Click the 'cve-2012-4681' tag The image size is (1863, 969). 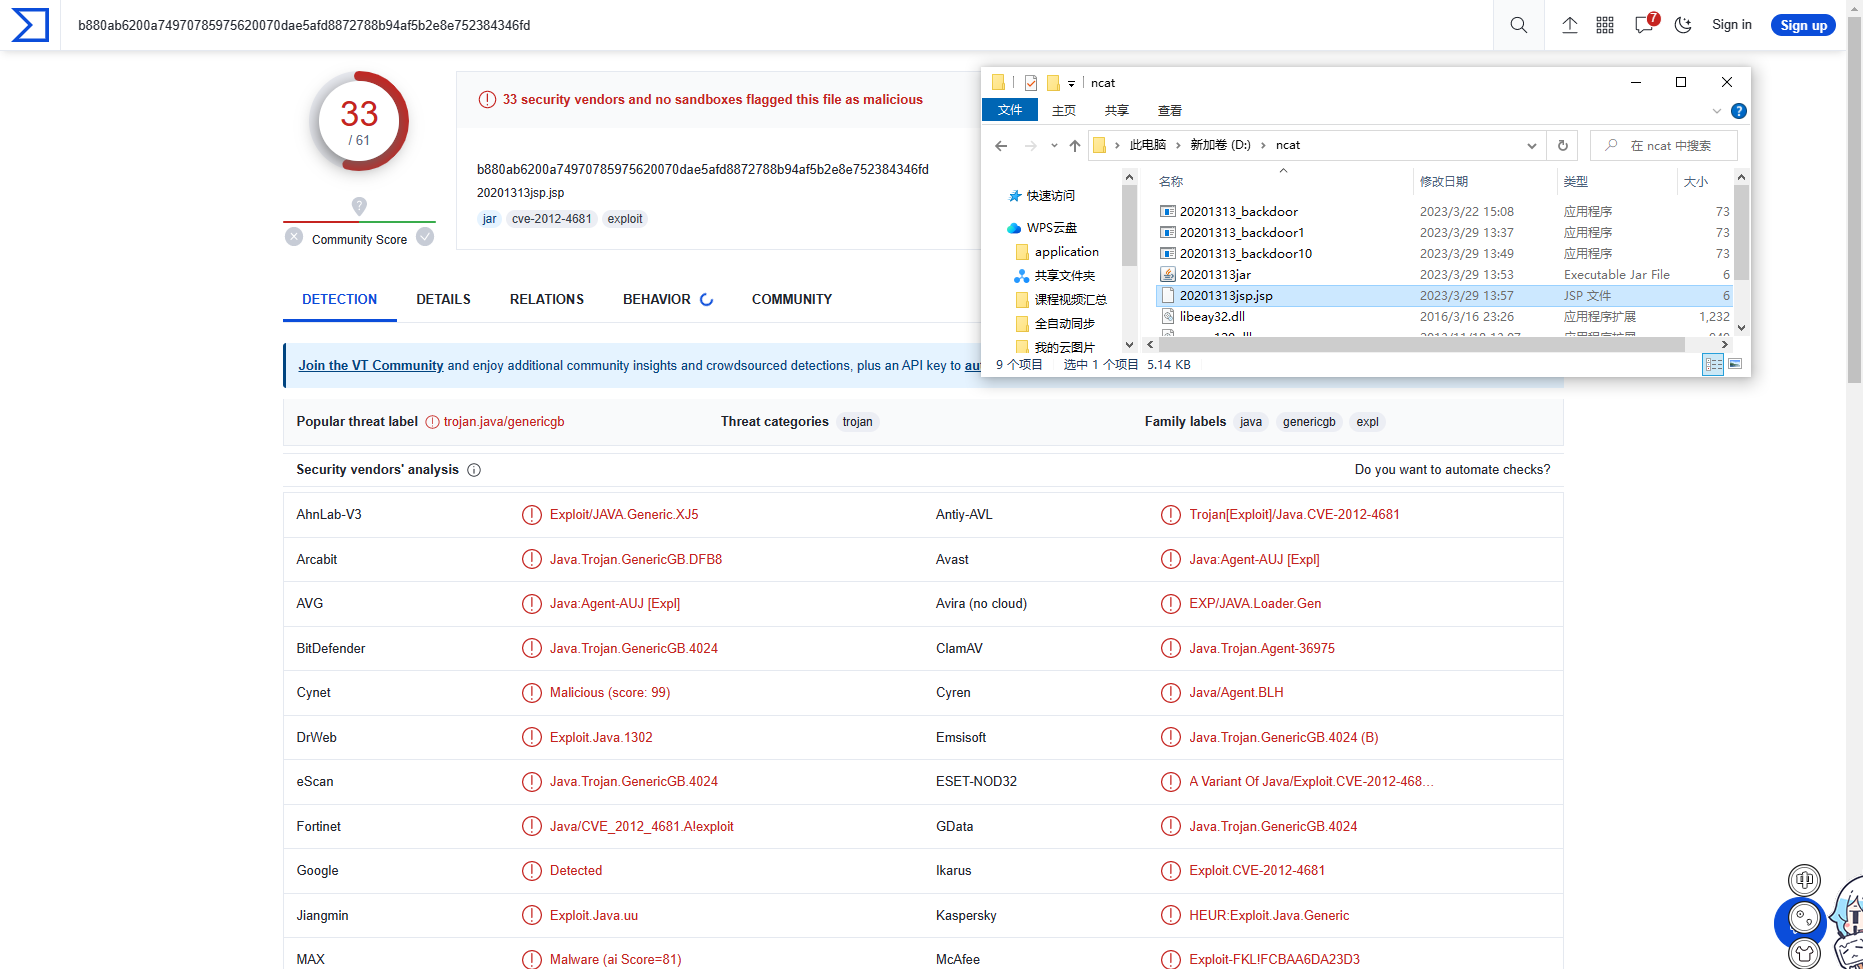[x=552, y=219]
